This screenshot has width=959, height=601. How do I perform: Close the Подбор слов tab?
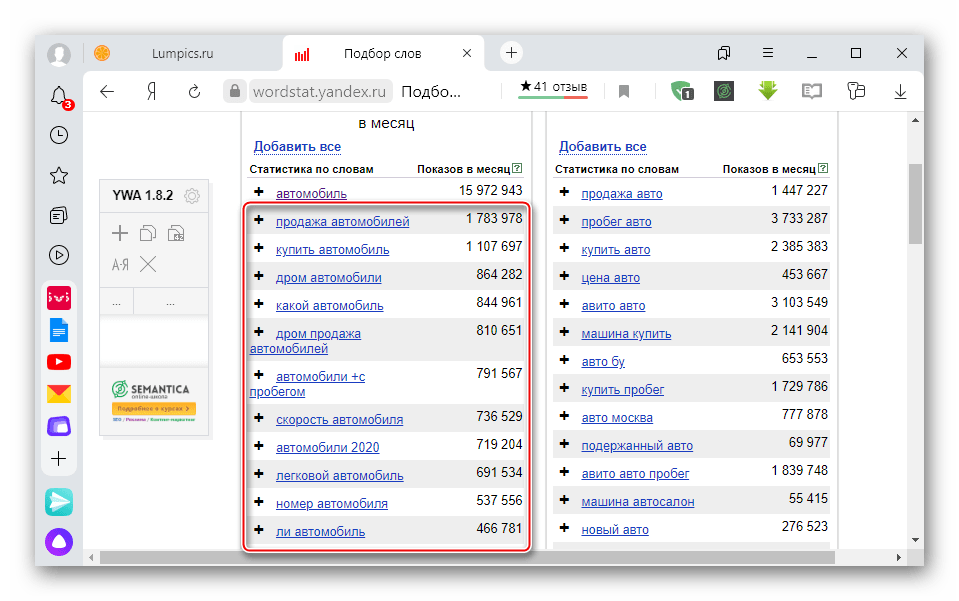click(467, 53)
